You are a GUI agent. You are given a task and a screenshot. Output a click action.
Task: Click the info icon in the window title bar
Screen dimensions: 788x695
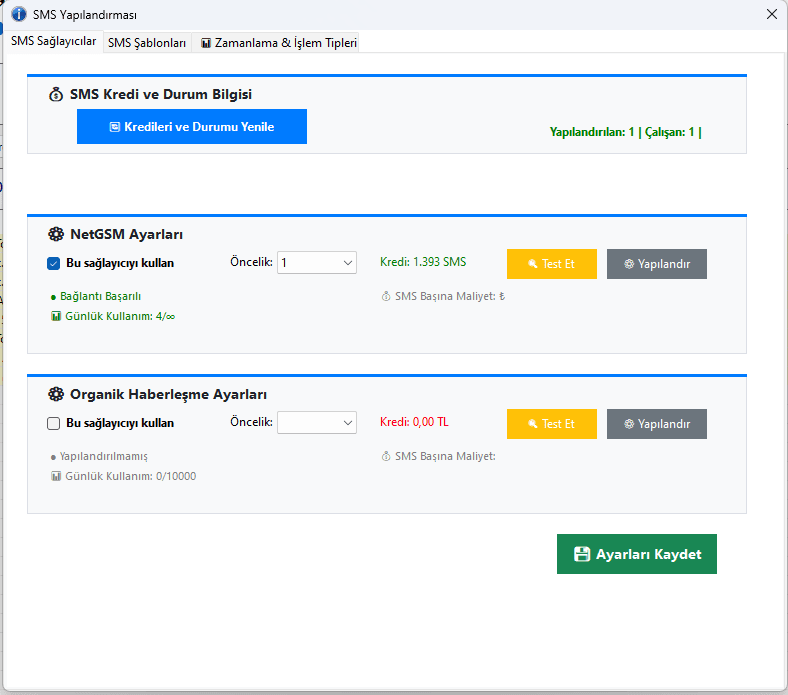(18, 15)
